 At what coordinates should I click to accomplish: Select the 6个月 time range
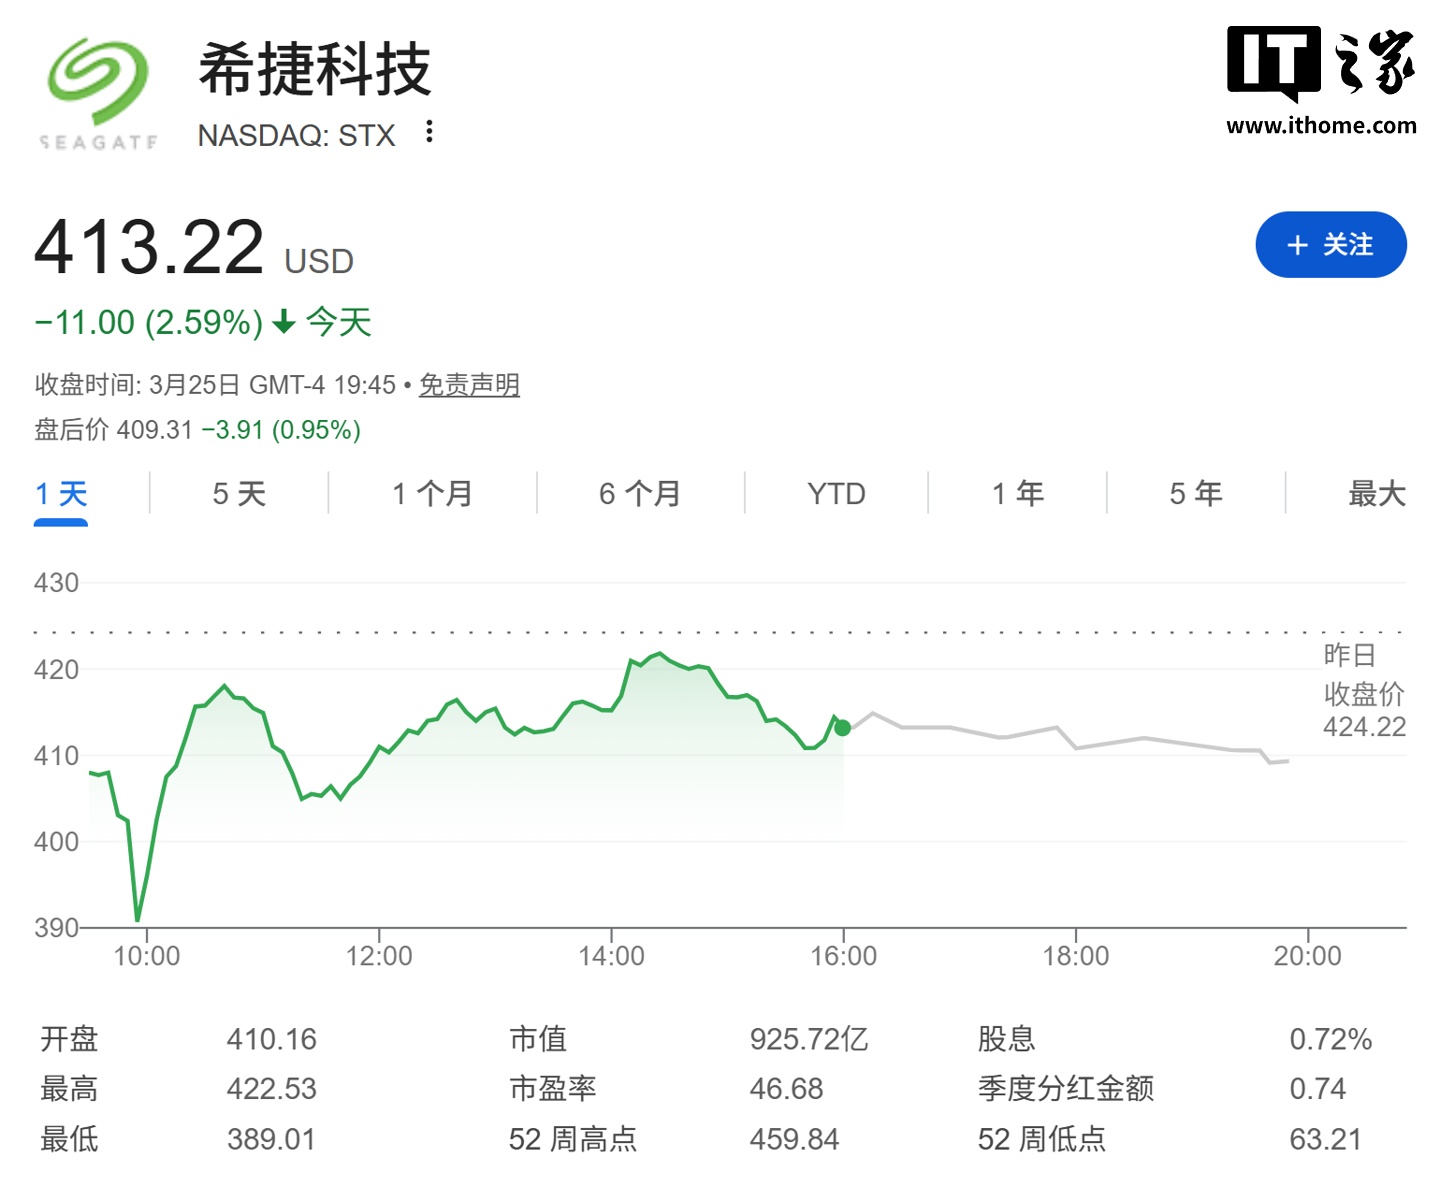point(638,493)
